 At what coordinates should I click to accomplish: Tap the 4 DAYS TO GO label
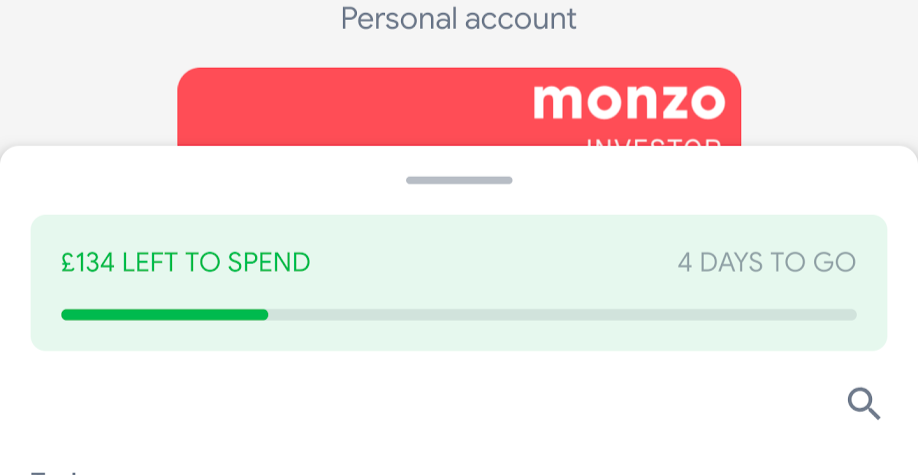click(x=766, y=262)
